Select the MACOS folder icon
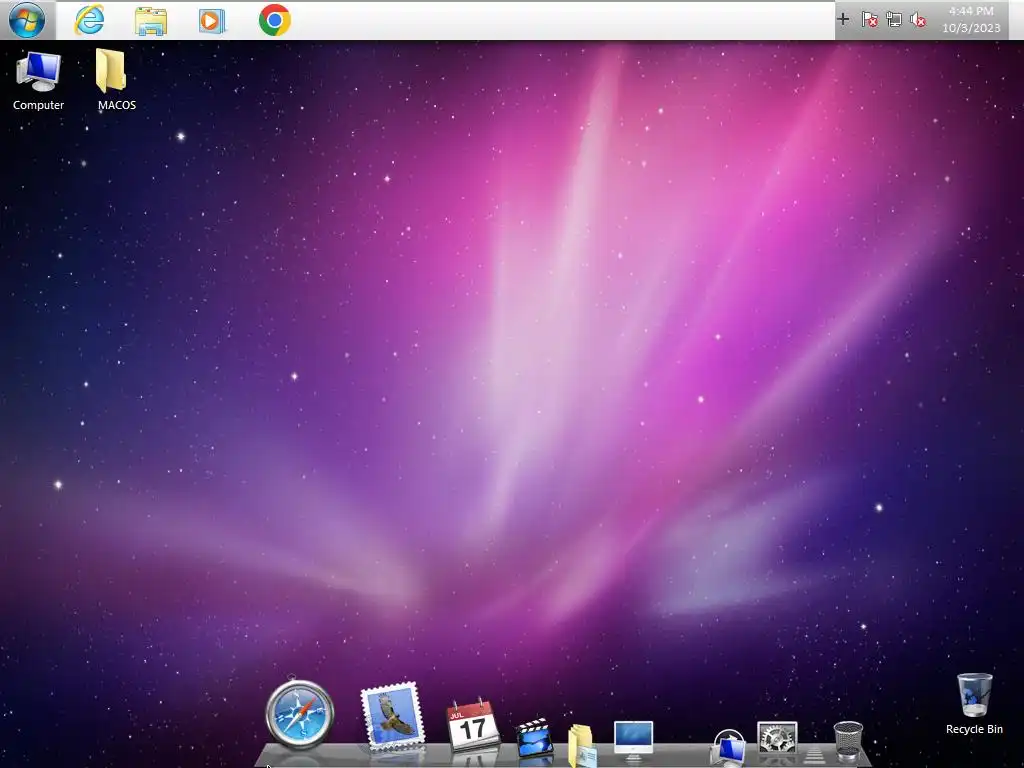 [116, 80]
